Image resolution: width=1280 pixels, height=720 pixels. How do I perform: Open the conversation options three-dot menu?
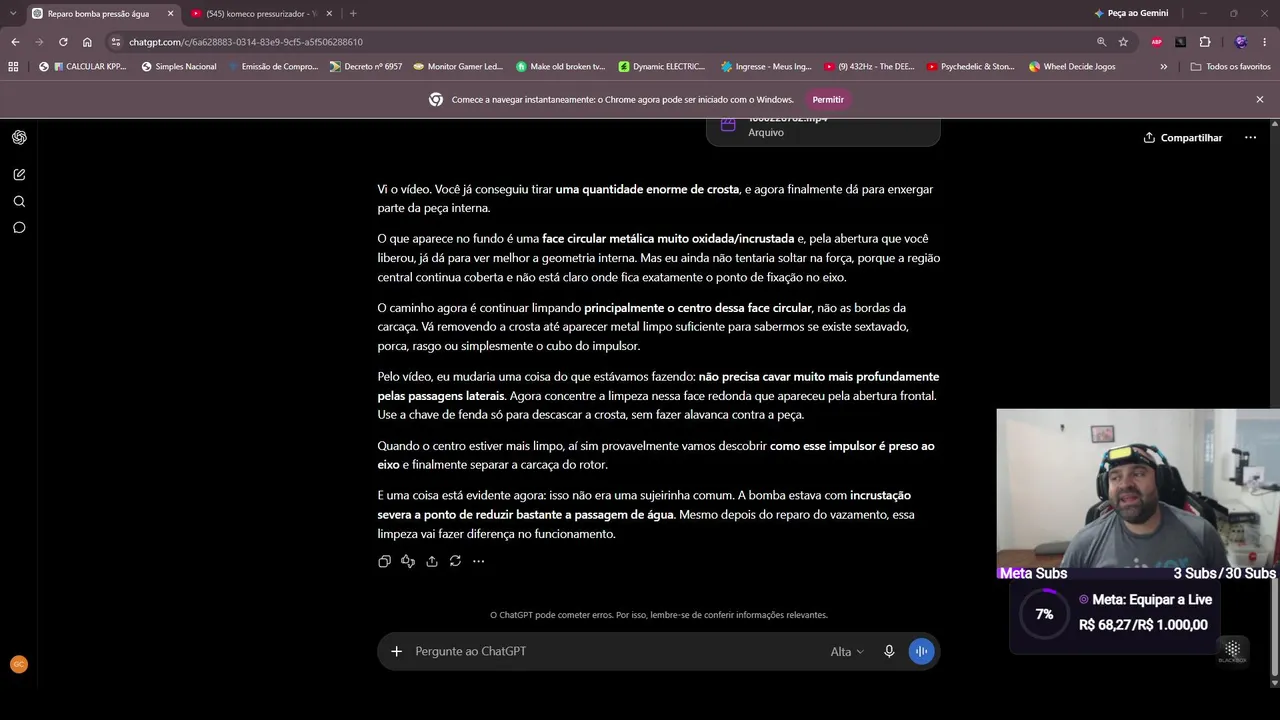pos(1250,138)
